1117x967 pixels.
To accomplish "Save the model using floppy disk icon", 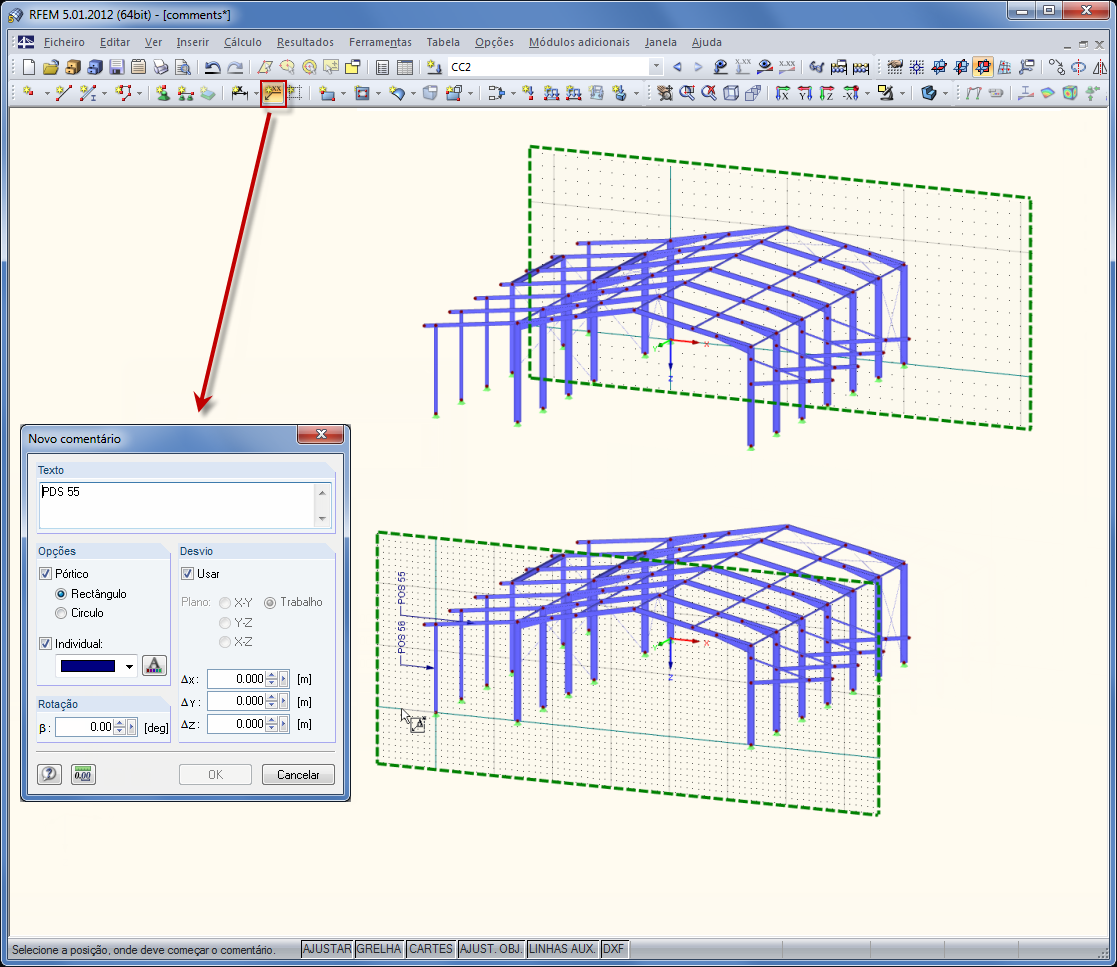I will [x=117, y=67].
